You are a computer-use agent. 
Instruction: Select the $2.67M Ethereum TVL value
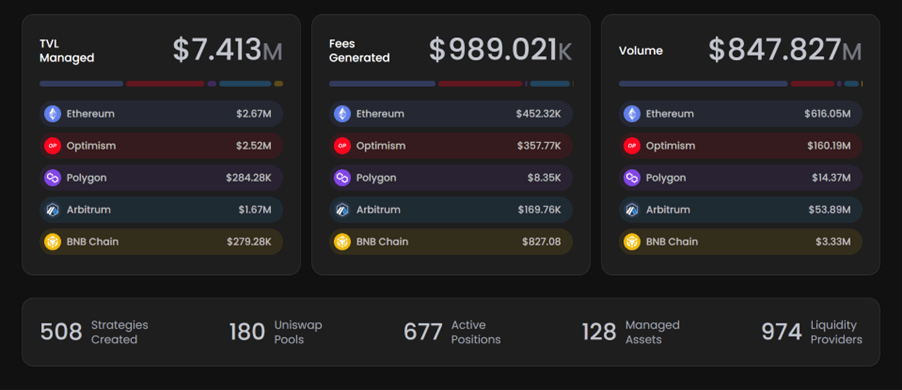coord(254,114)
